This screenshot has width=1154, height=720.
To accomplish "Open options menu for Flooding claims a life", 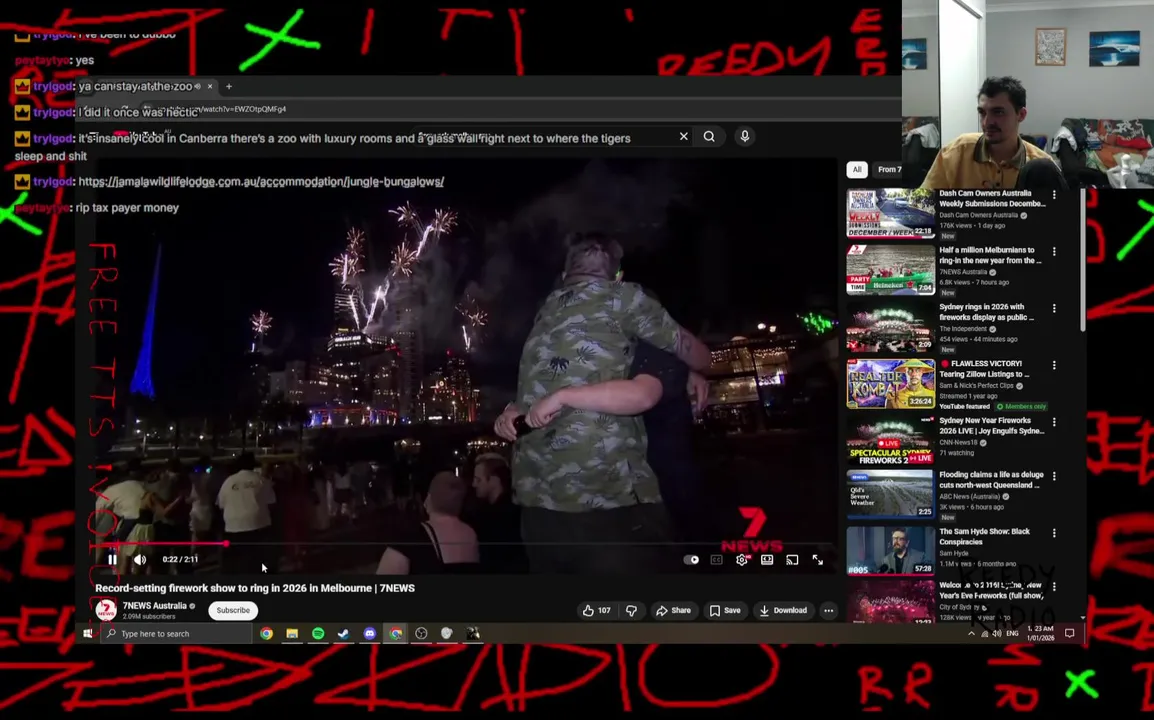I will pos(1054,476).
